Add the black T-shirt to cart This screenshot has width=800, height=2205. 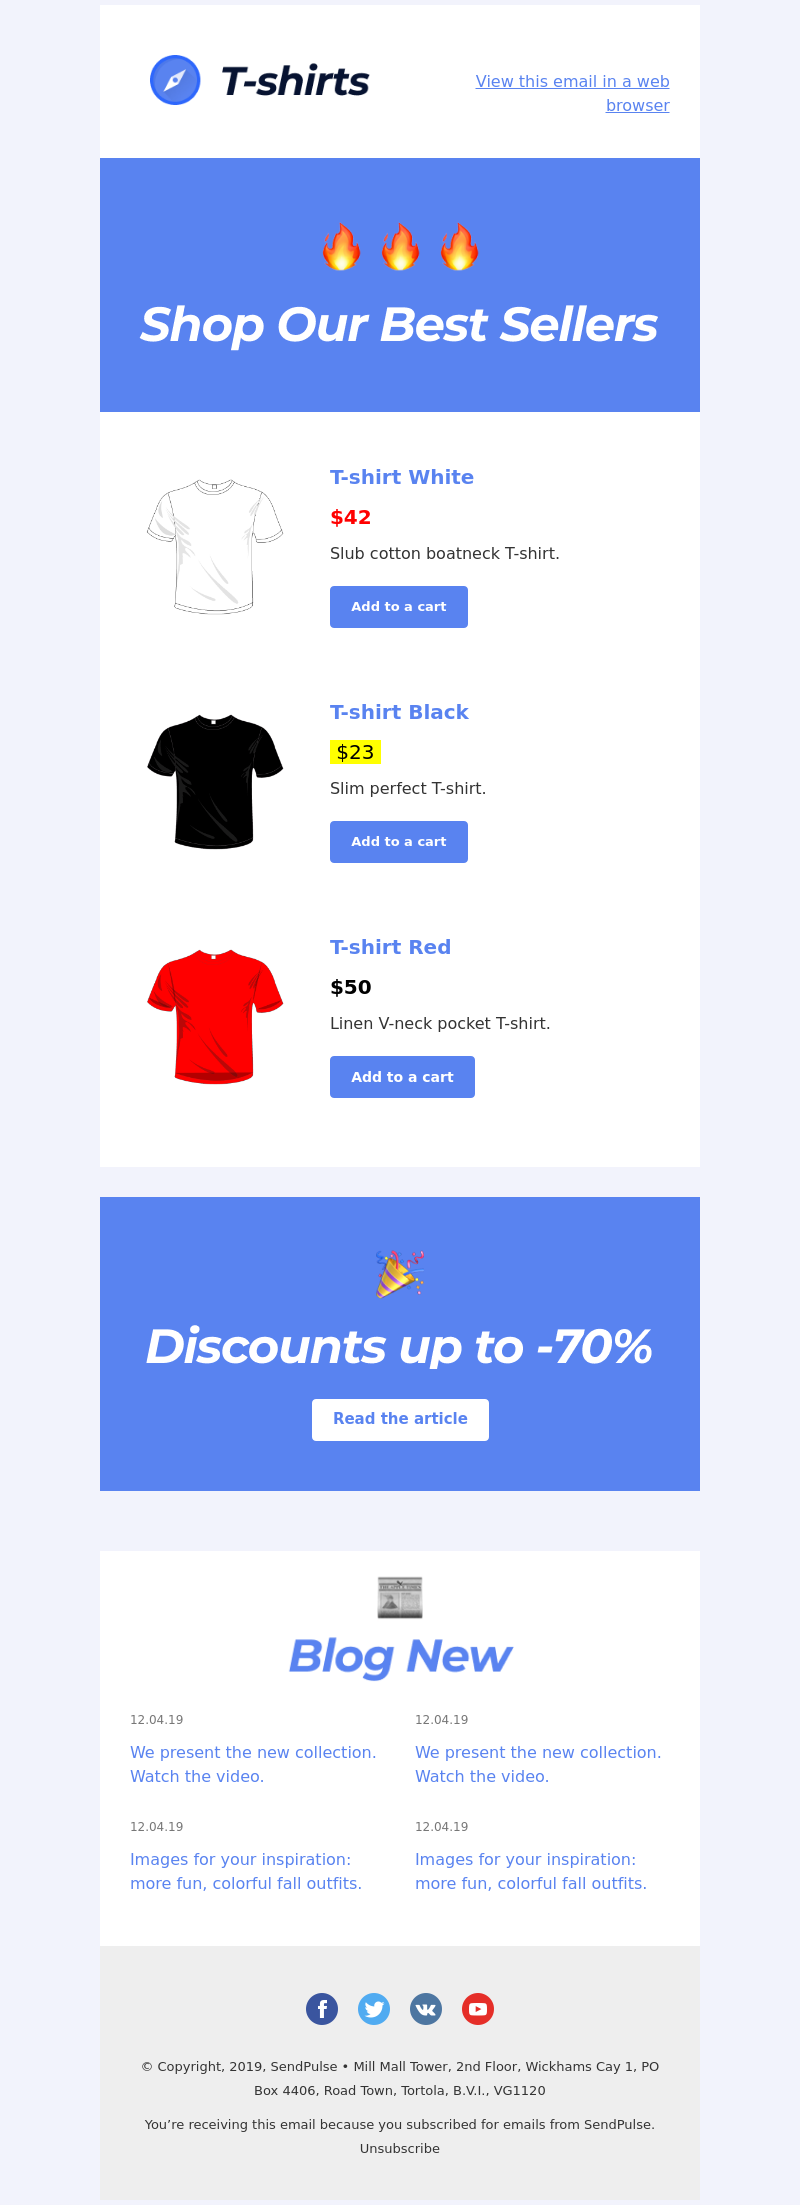399,842
